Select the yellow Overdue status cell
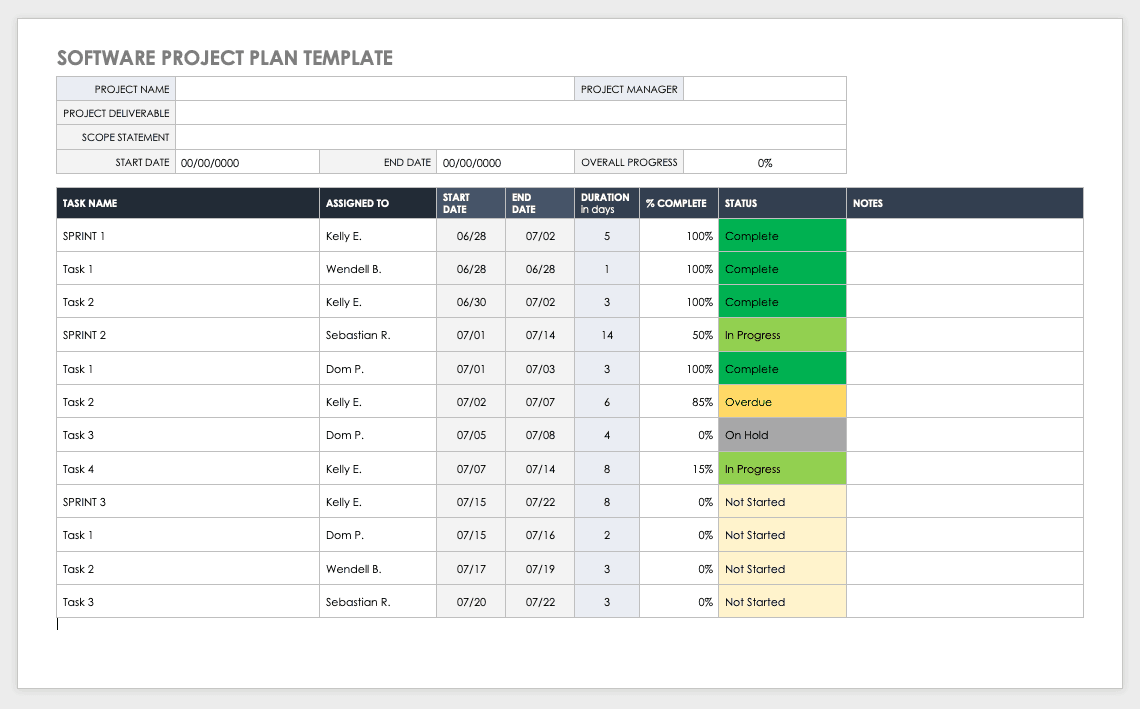The height and width of the screenshot is (709, 1140). [782, 402]
